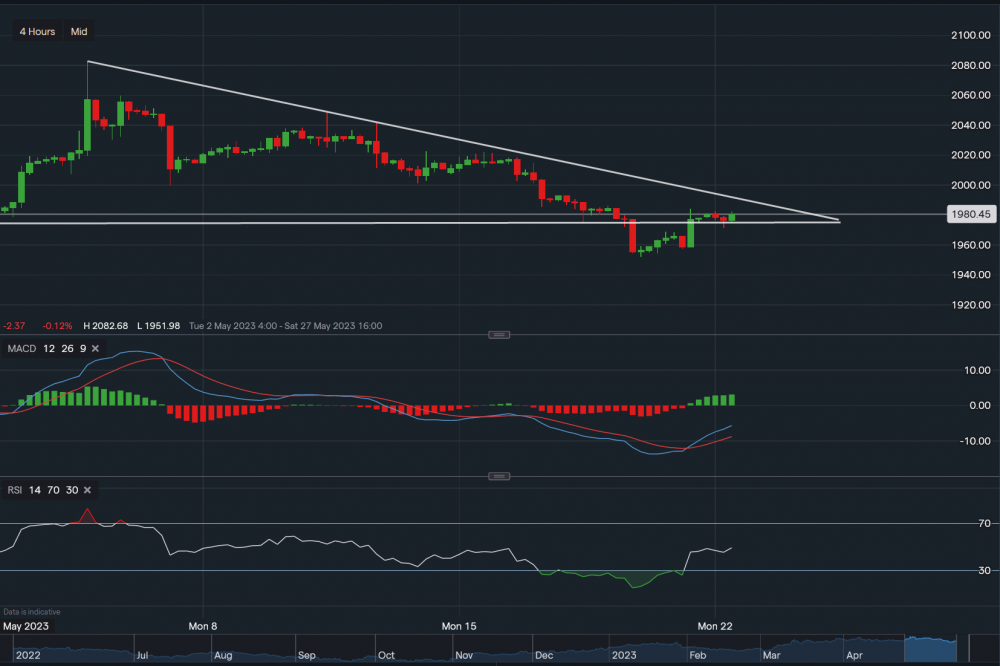Select the descending white trendline
Screen dimensions: 1000x666
point(450,138)
